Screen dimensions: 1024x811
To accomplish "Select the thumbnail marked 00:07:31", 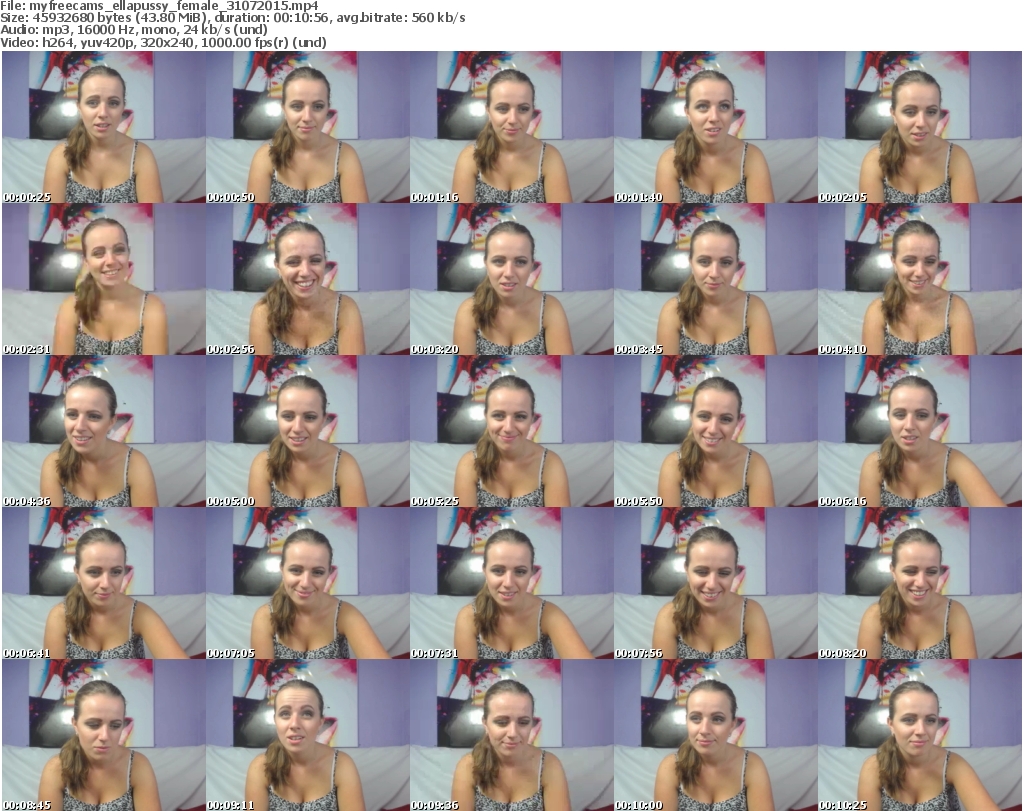I will pos(512,584).
